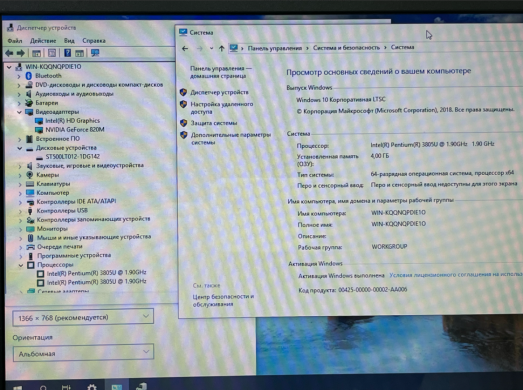Click the computer icon in the address bar
This screenshot has height=390, width=523.
pyautogui.click(x=234, y=48)
